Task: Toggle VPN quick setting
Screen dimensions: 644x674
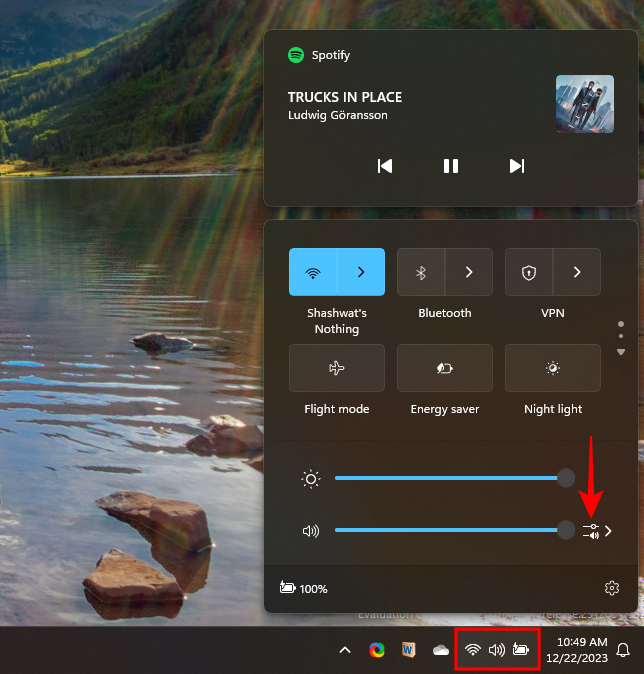Action: tap(529, 272)
